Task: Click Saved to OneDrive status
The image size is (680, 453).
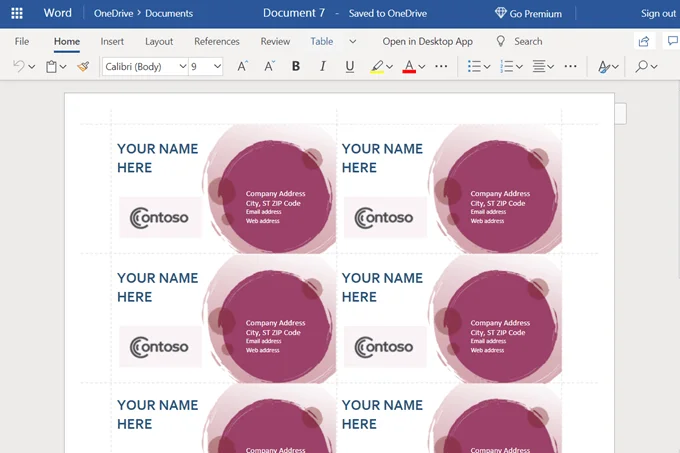Action: pyautogui.click(x=388, y=13)
